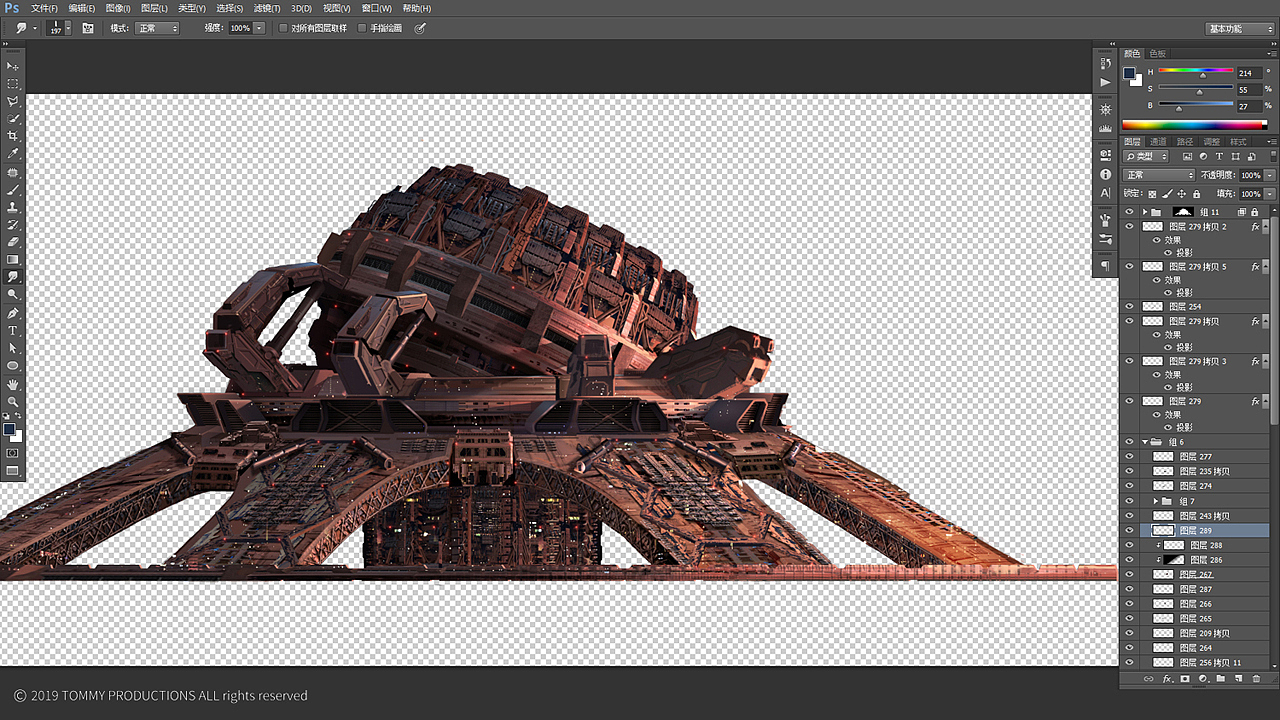This screenshot has width=1280, height=720.
Task: Select the Polygonal Lasso tool
Action: tap(13, 101)
